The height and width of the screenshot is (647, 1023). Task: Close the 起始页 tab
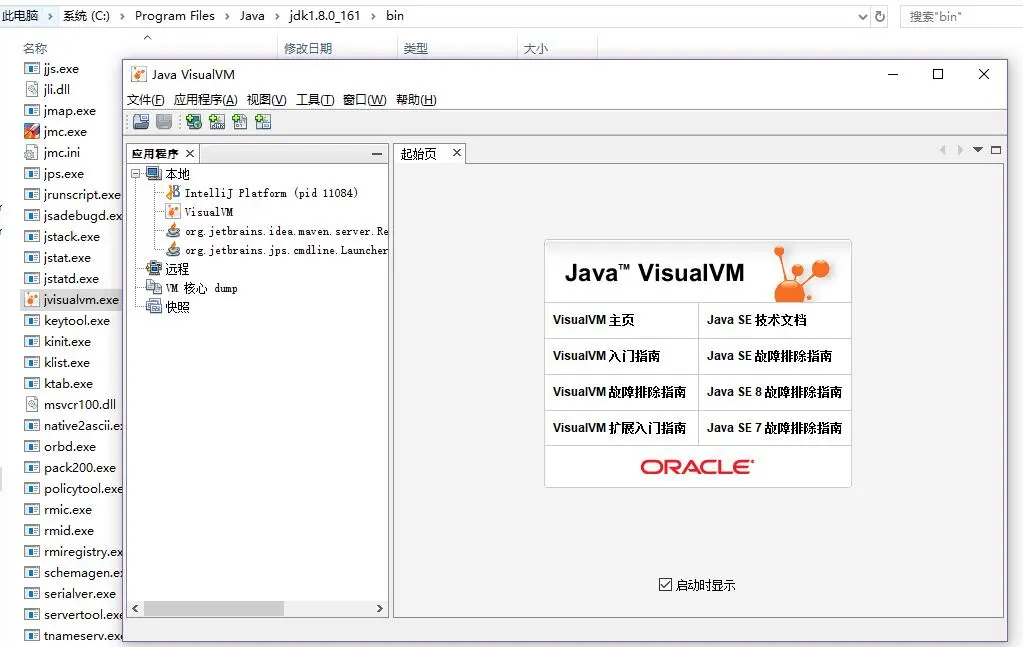click(457, 153)
